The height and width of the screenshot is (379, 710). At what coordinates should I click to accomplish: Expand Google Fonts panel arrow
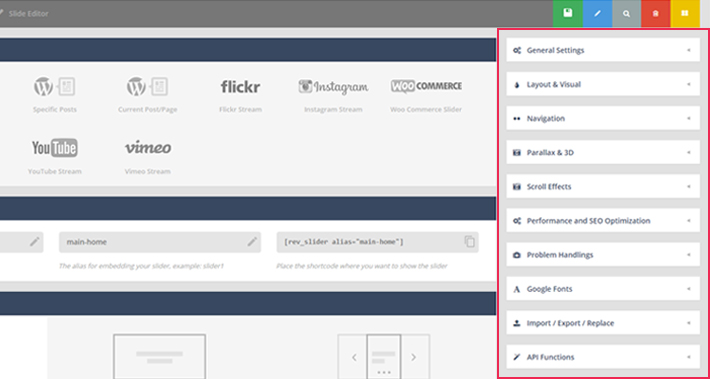click(x=689, y=289)
